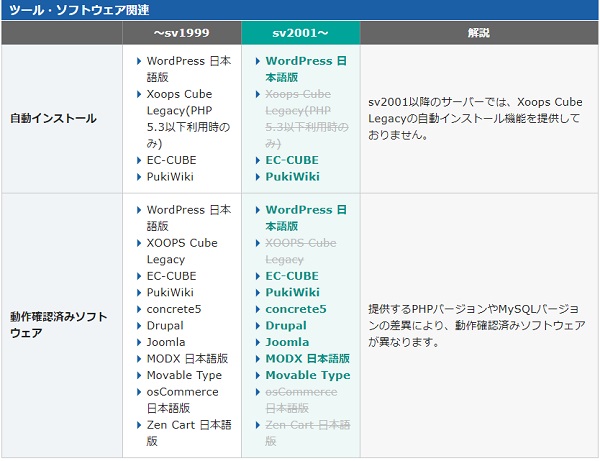Click green WordPress 日本語版 in 動作確認済みソフトウェア row, sv2001~ column
The width and height of the screenshot is (600, 461).
(x=306, y=218)
